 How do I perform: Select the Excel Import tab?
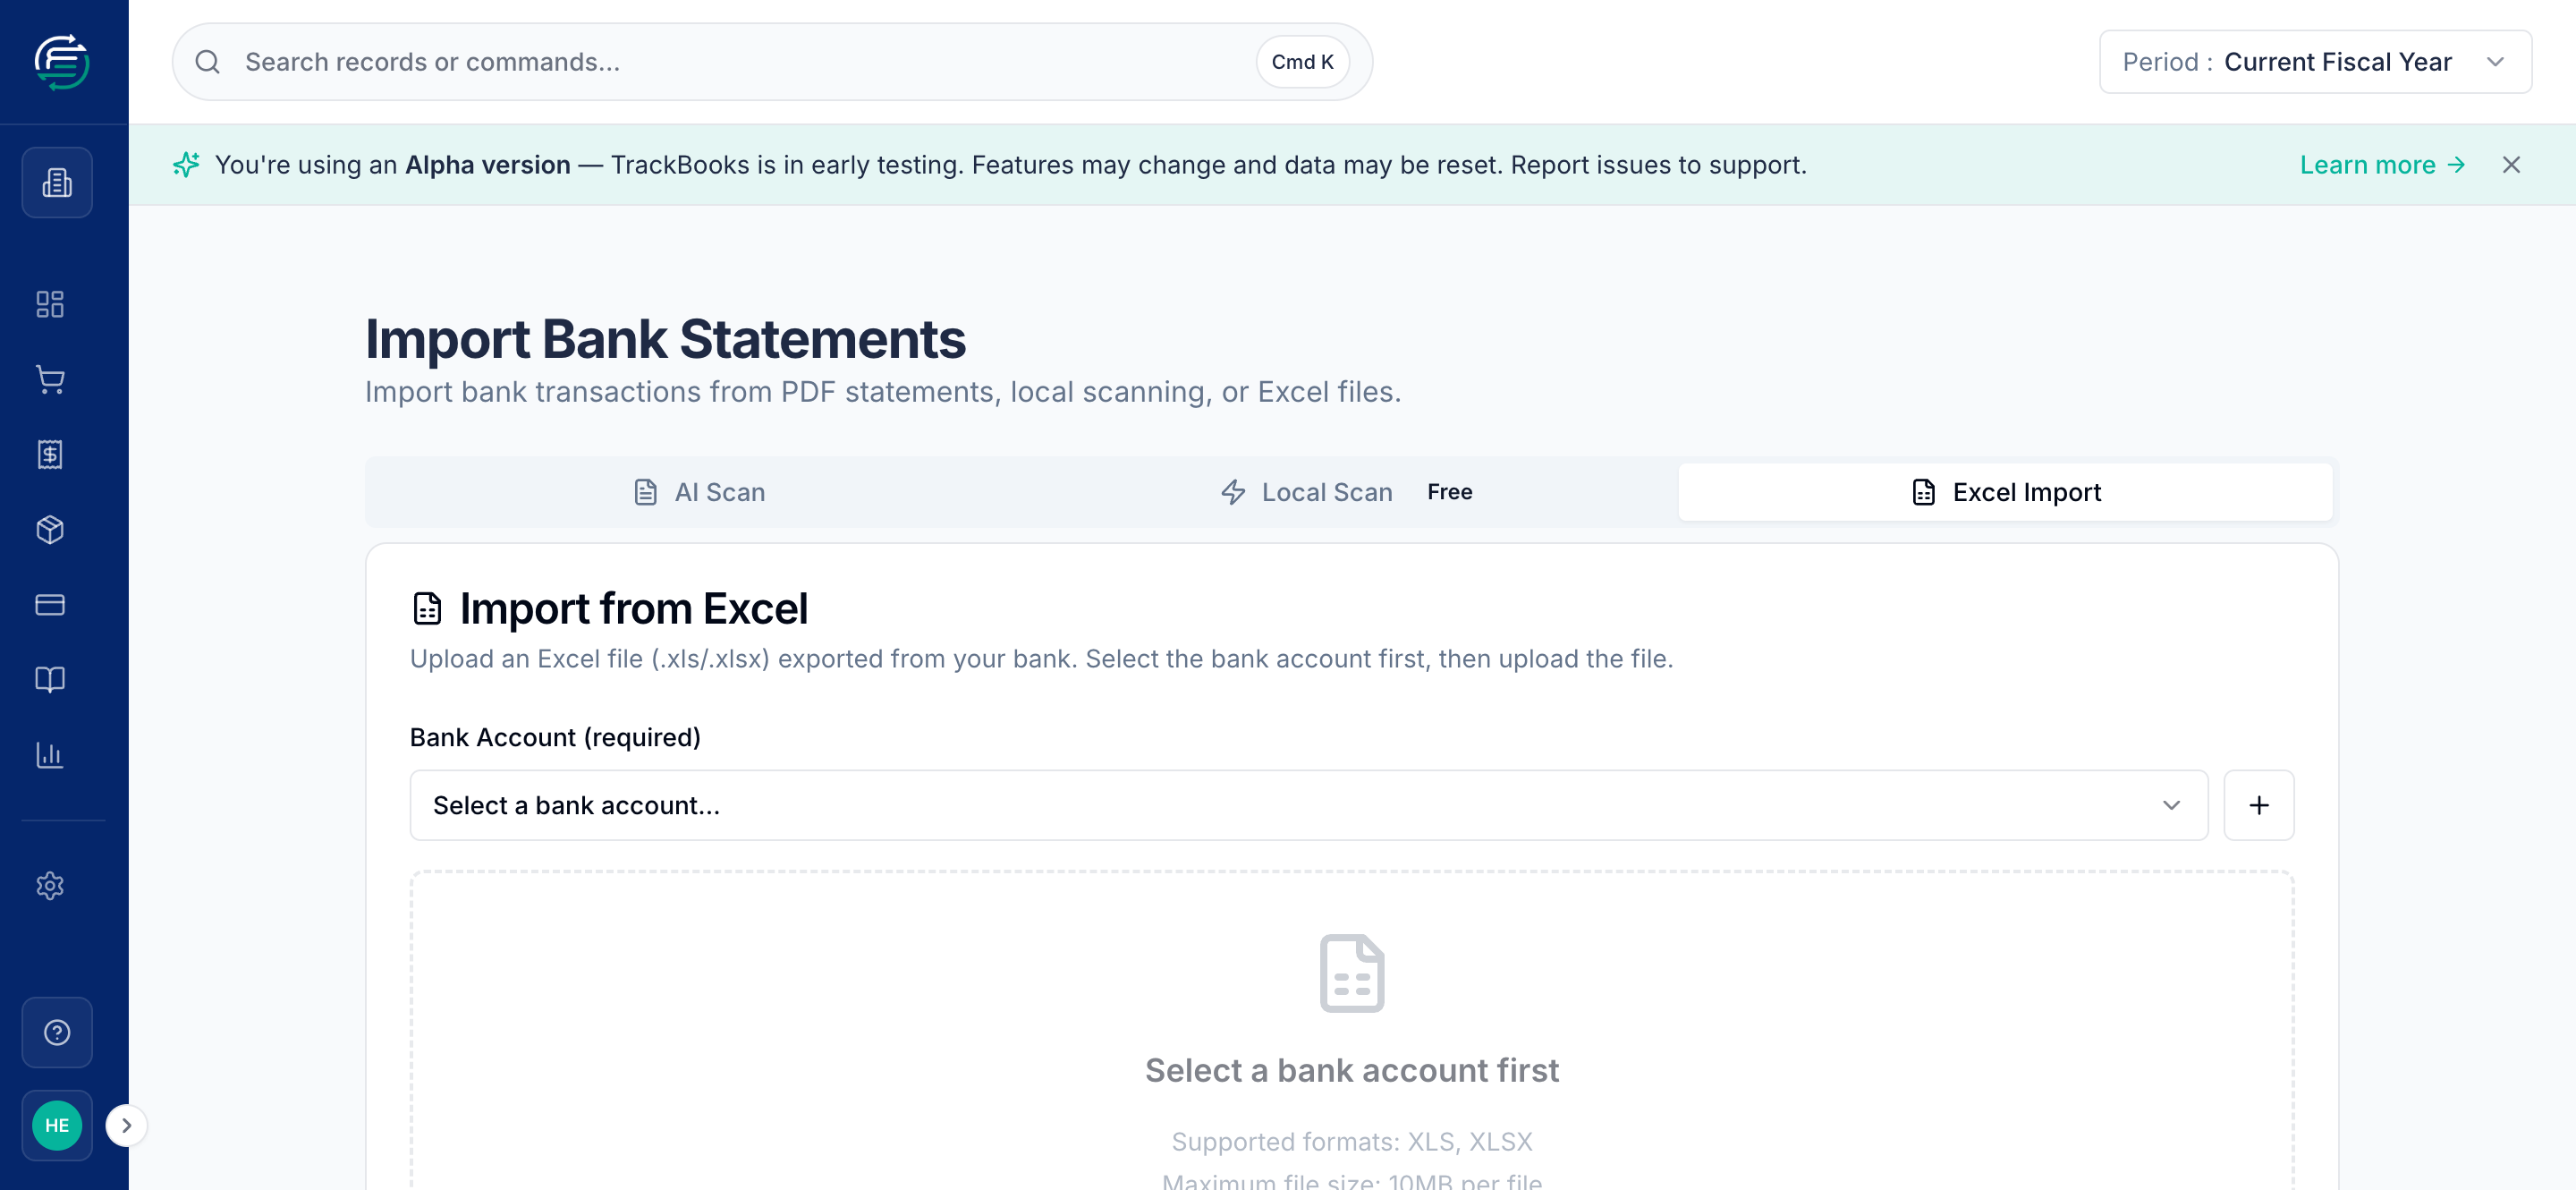coord(2005,492)
